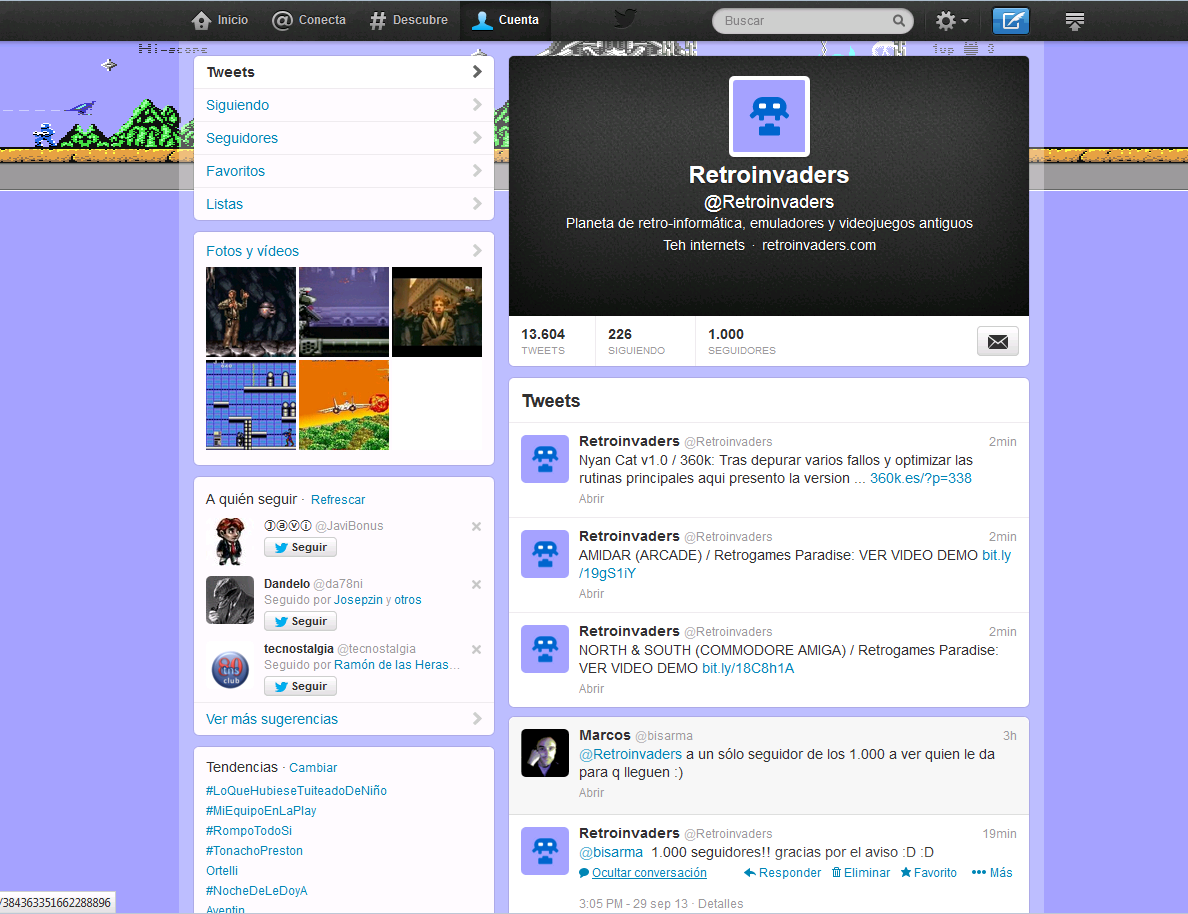Open the movie still thumbnail
This screenshot has height=914, width=1188.
[437, 311]
